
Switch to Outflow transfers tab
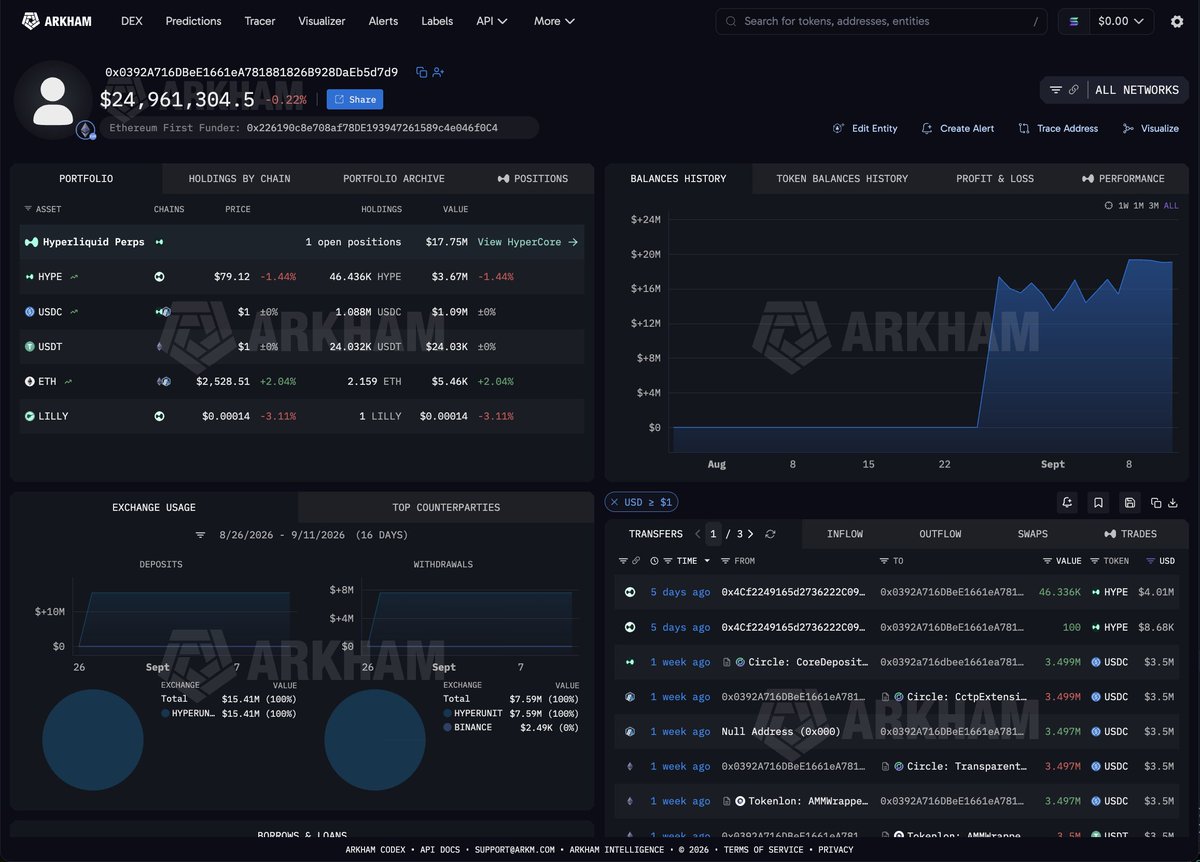pyautogui.click(x=940, y=534)
